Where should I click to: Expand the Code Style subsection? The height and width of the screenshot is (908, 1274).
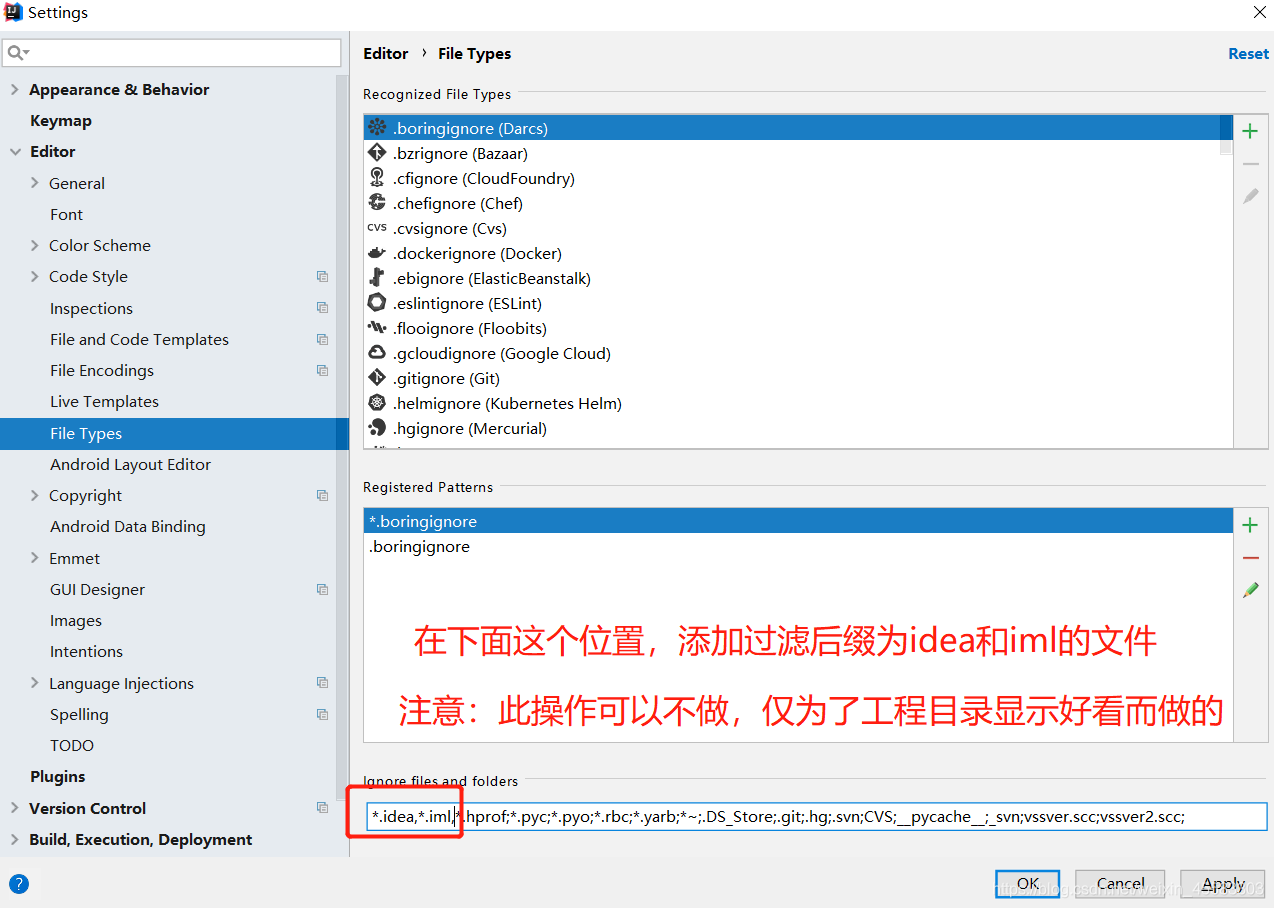(35, 277)
